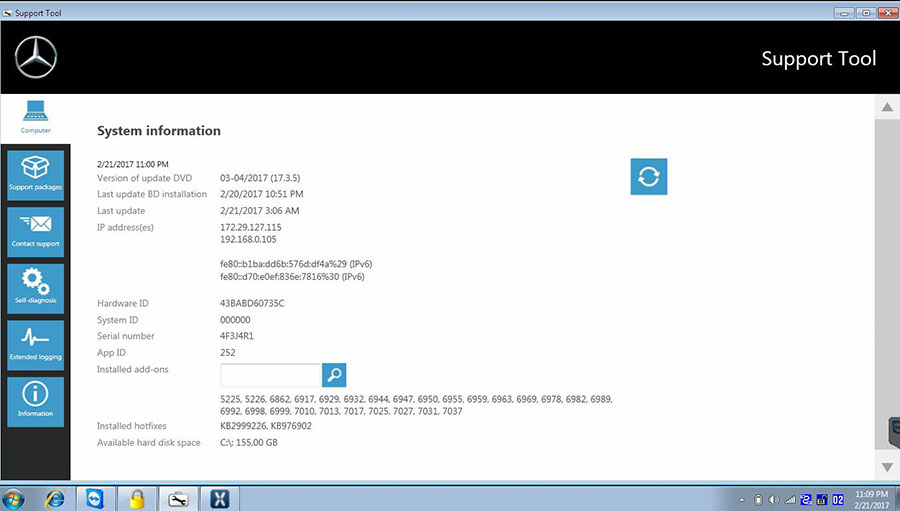Screen dimensions: 900x511
Task: Click the IPv6 address ending 7816%30
Action: pos(292,277)
